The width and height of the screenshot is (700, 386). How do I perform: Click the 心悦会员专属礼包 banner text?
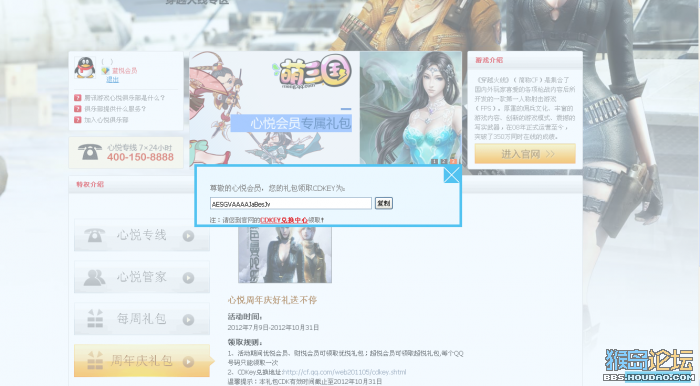click(x=300, y=123)
